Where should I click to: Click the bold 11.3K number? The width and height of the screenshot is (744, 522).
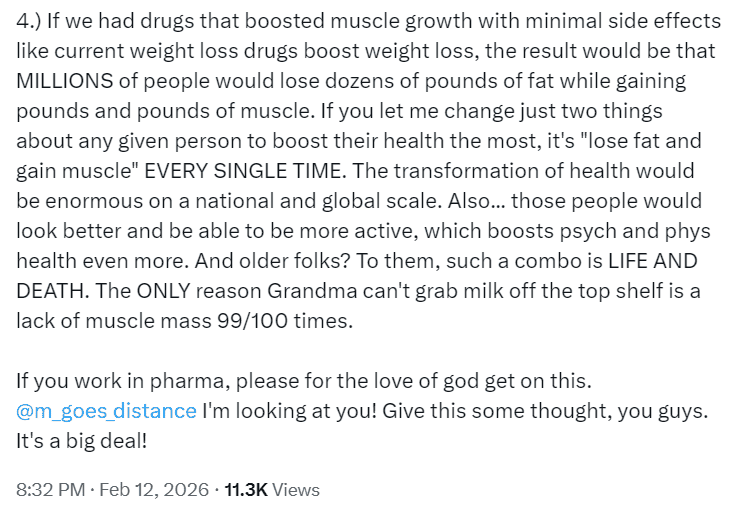(x=246, y=490)
